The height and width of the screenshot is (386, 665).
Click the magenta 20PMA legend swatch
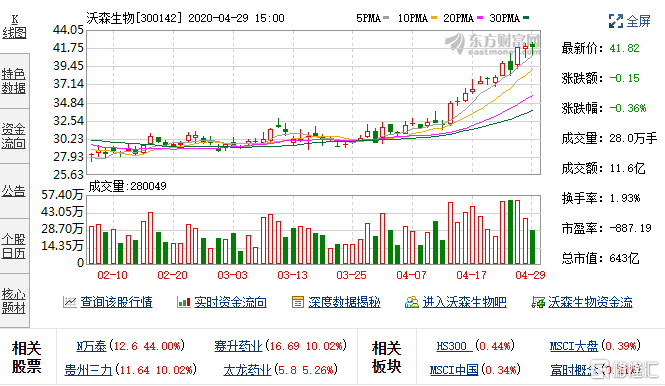click(x=480, y=18)
